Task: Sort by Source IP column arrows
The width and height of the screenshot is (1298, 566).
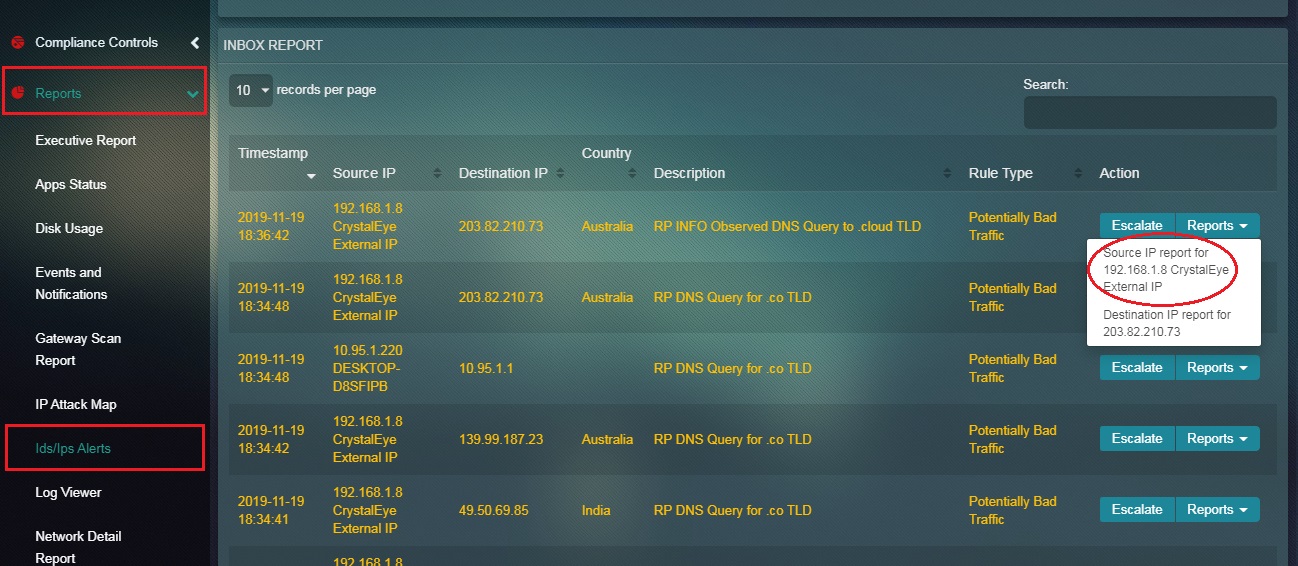Action: (437, 174)
